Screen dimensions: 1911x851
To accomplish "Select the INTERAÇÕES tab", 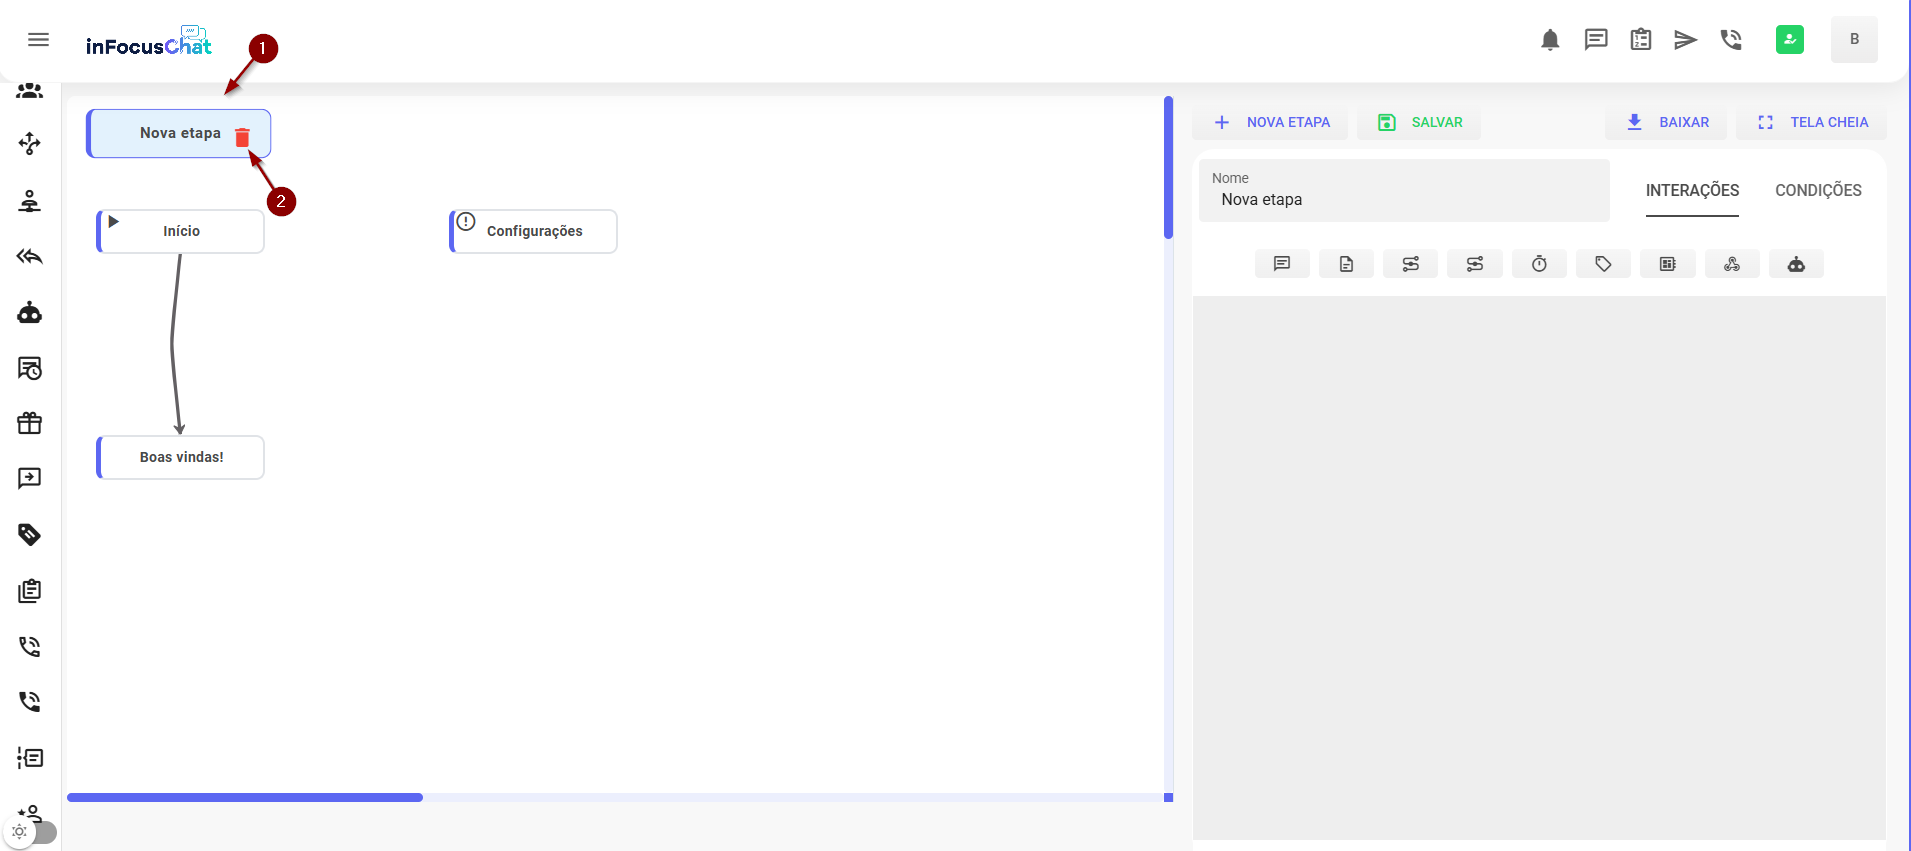I will point(1692,190).
